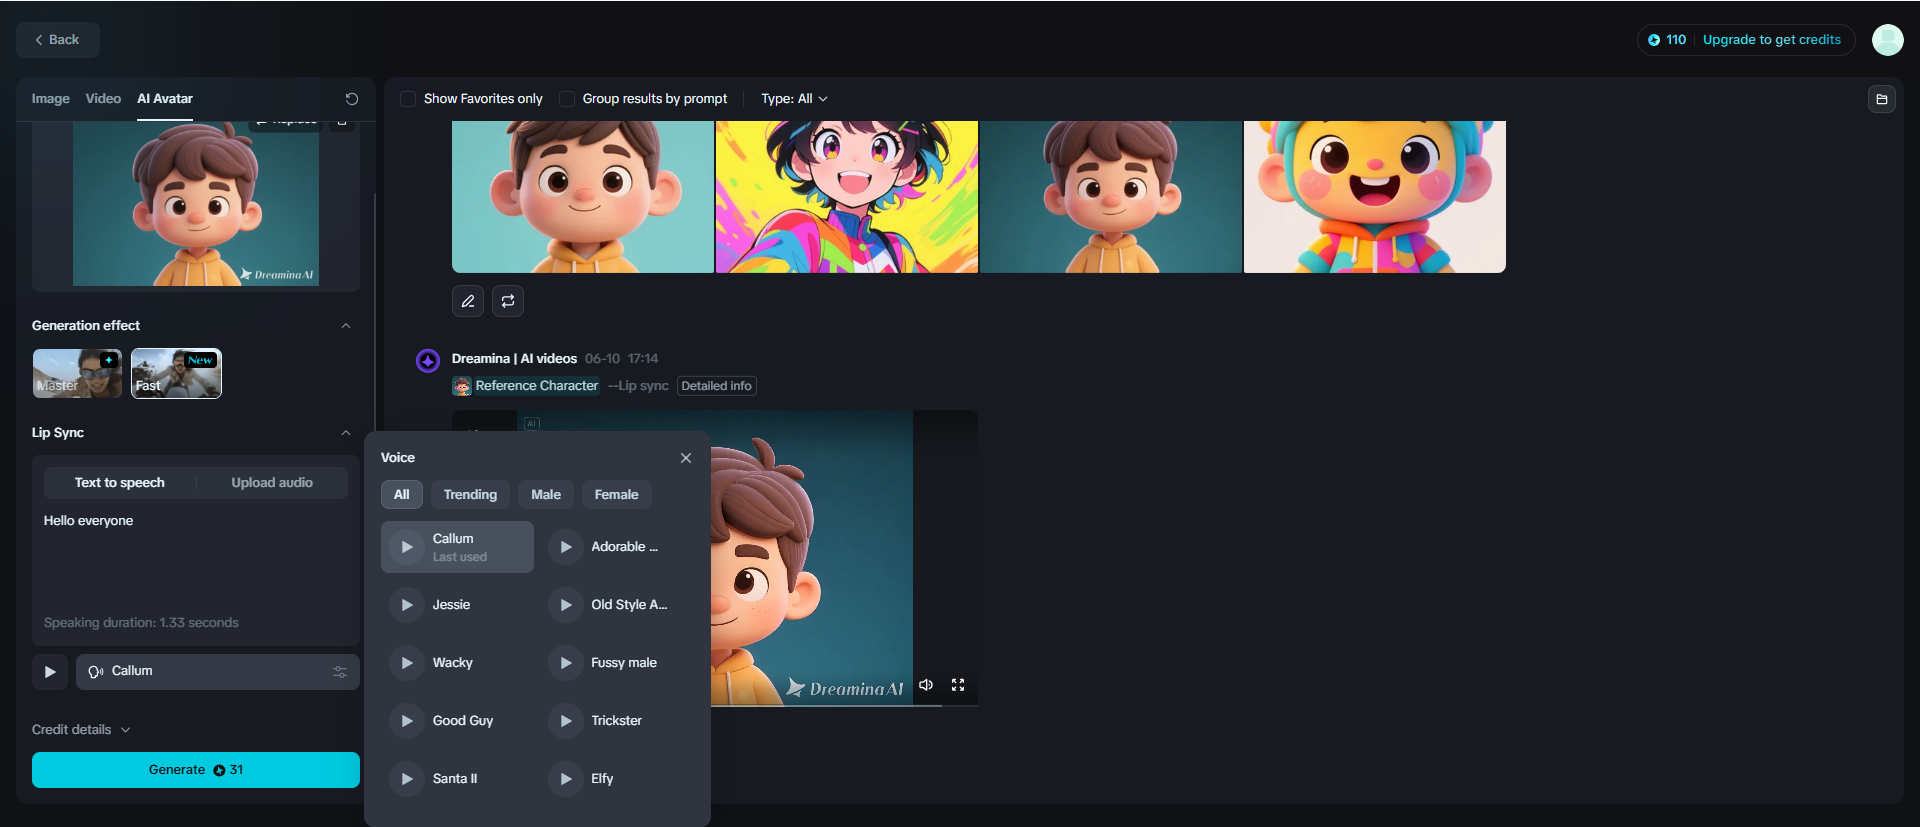Open the yellow plush character image
Screen dimensions: 1920x827
point(1375,197)
